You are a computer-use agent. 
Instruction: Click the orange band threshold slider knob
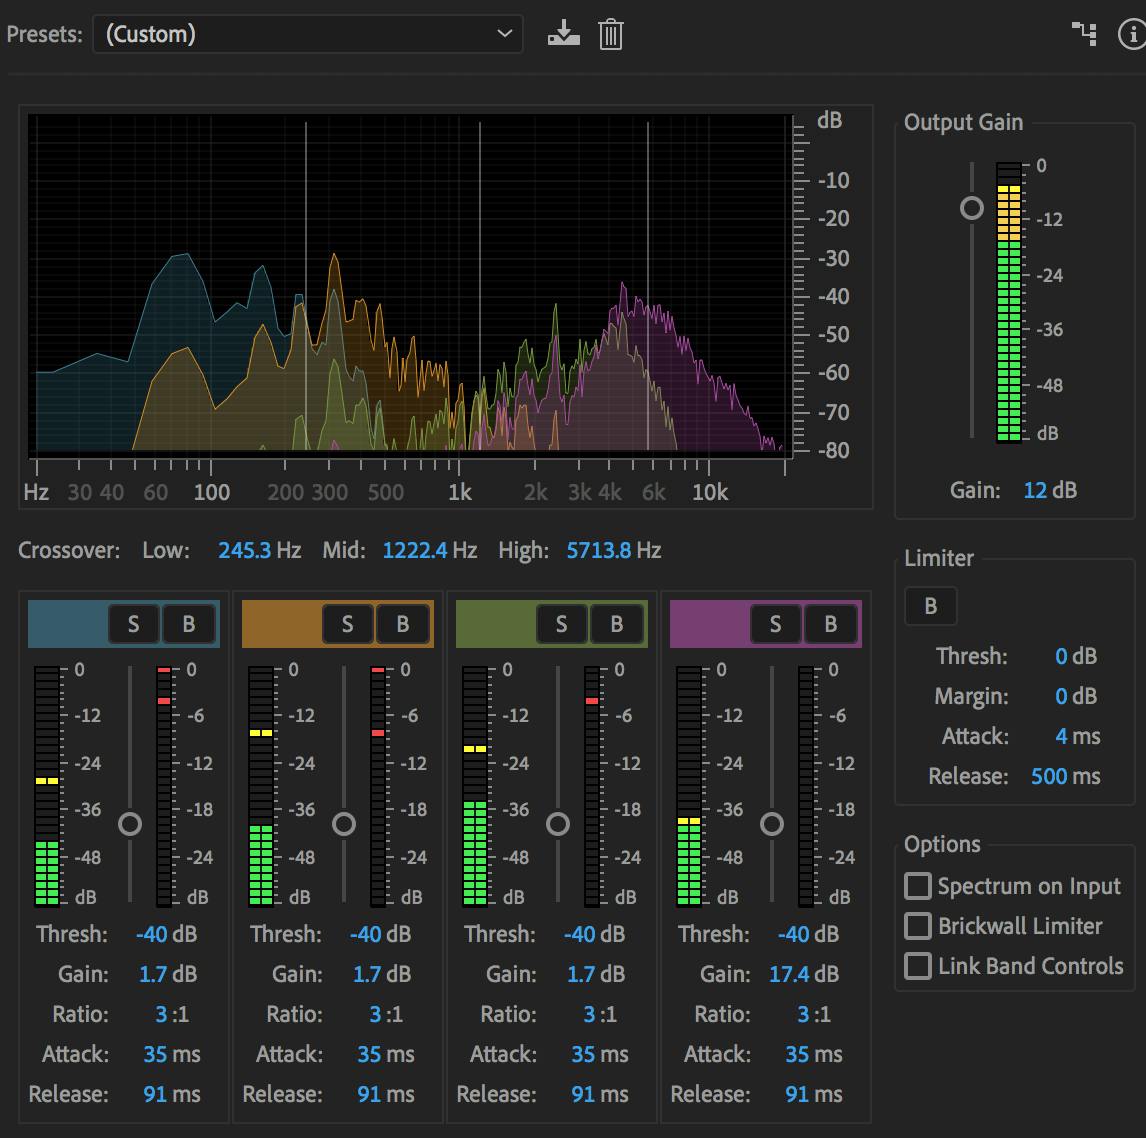pos(344,824)
